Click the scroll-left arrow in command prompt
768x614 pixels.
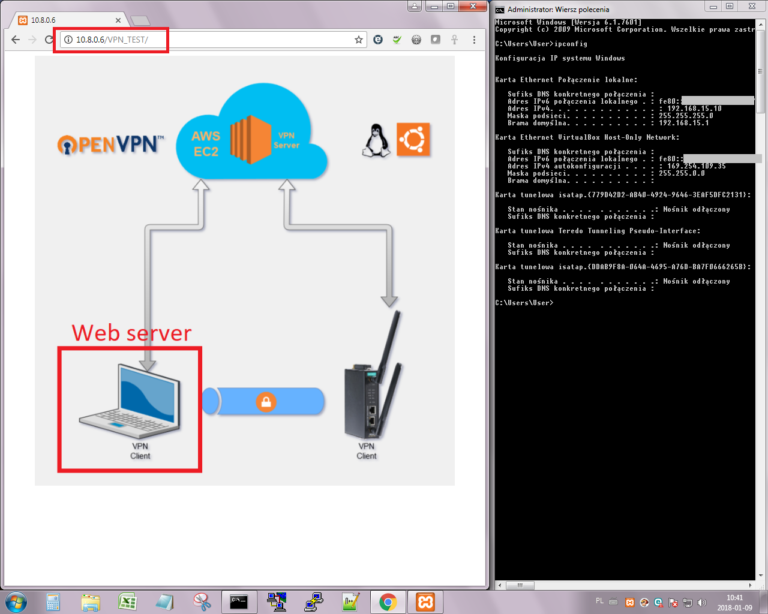[500, 585]
